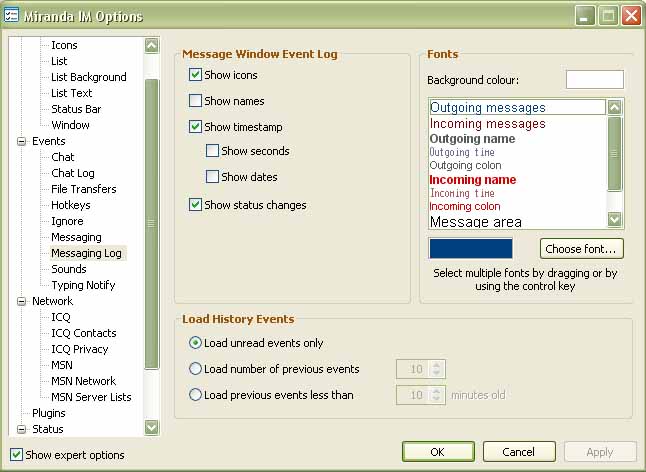646x472 pixels.
Task: Click the options tree scrollbar thumb
Action: coord(152,224)
